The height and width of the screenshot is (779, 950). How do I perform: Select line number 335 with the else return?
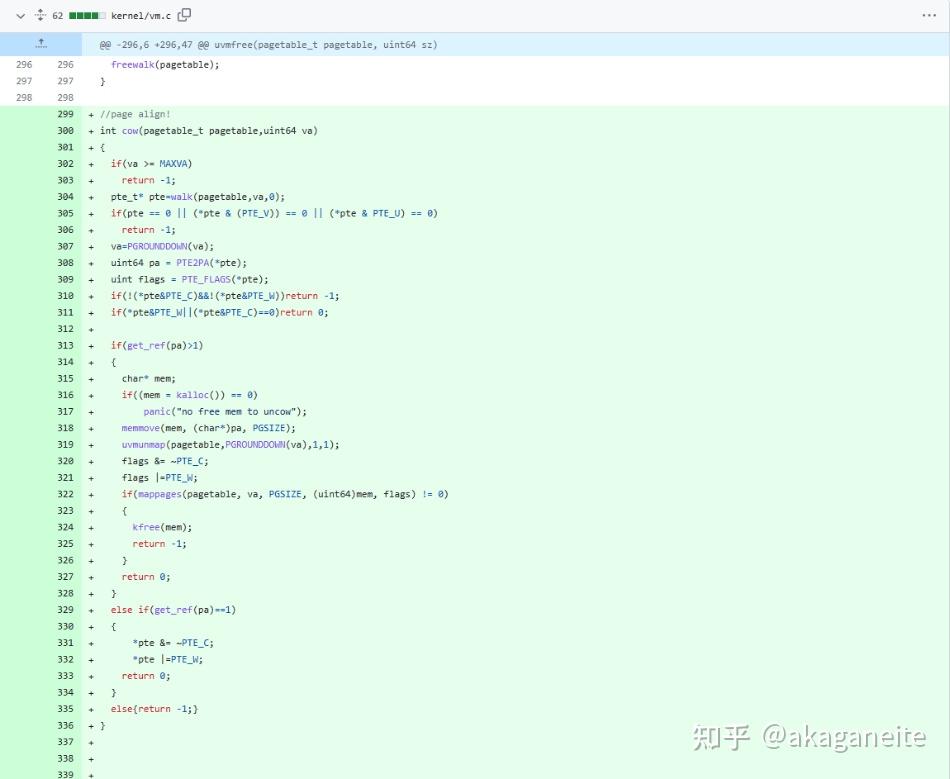tap(65, 708)
